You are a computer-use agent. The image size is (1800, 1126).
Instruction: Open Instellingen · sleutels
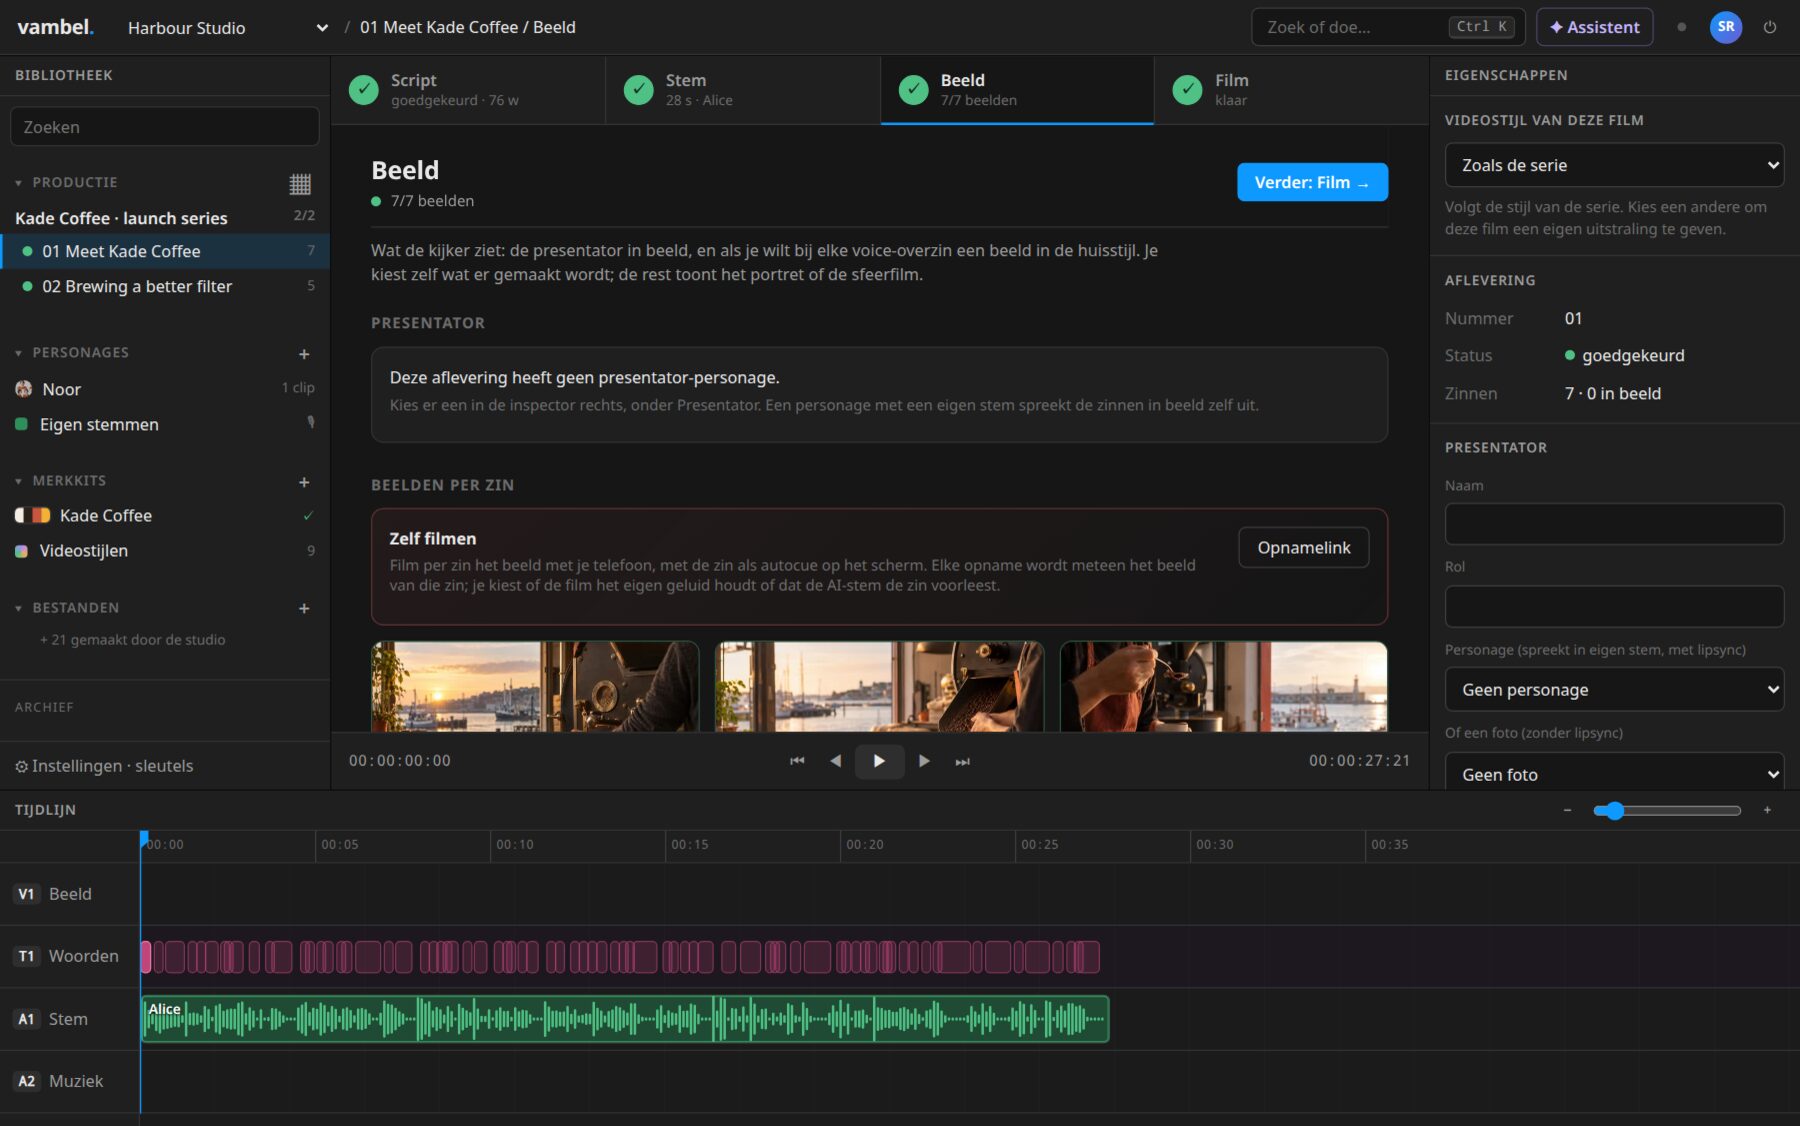click(104, 766)
